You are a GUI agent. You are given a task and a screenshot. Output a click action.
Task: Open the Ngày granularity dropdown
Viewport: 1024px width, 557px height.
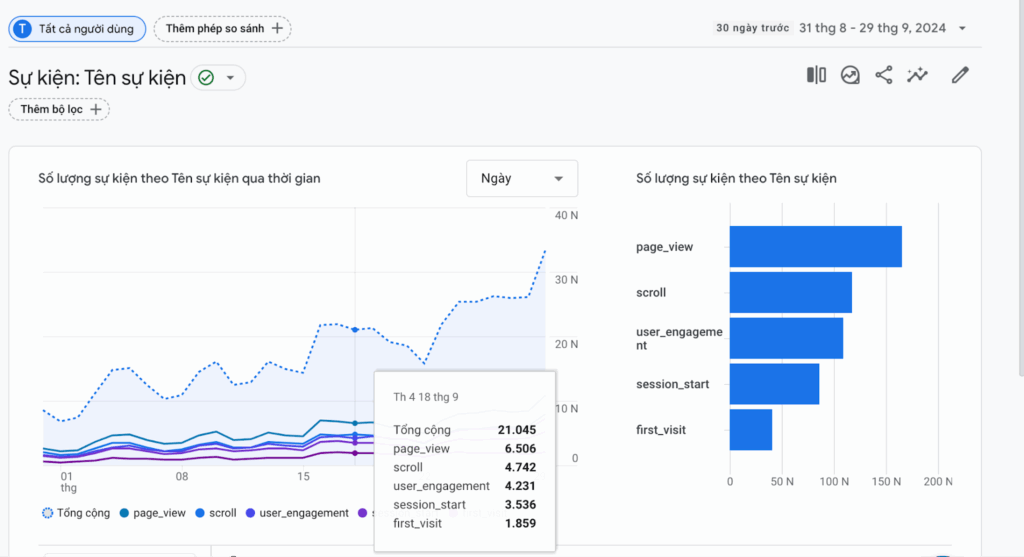pyautogui.click(x=521, y=178)
